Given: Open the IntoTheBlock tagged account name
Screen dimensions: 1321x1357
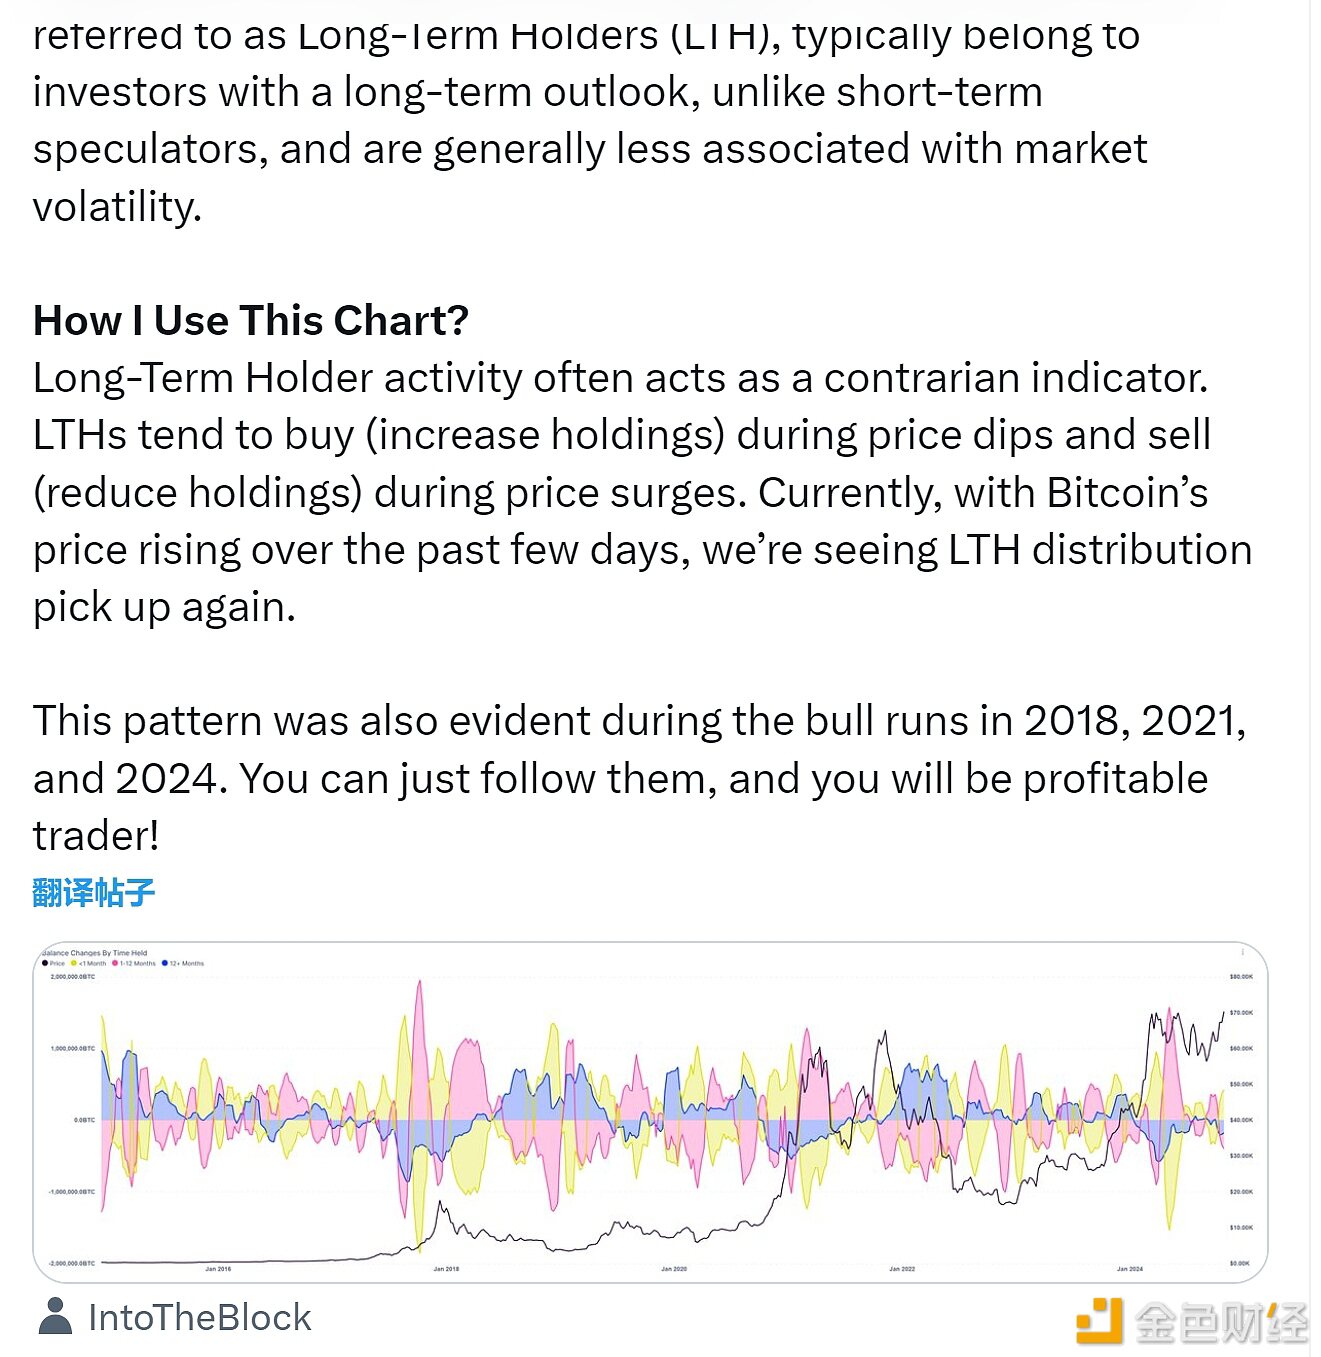Looking at the screenshot, I should [x=199, y=1317].
